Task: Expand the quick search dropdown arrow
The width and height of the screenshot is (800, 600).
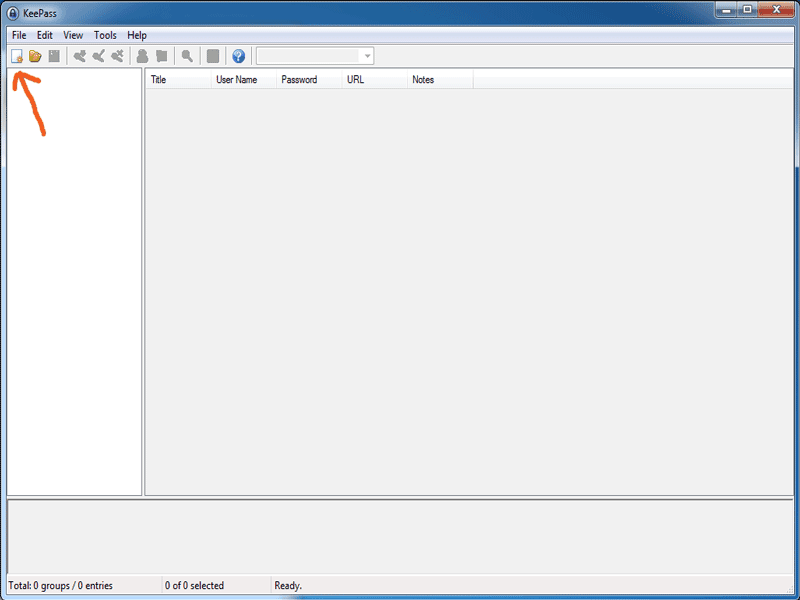Action: pyautogui.click(x=367, y=57)
